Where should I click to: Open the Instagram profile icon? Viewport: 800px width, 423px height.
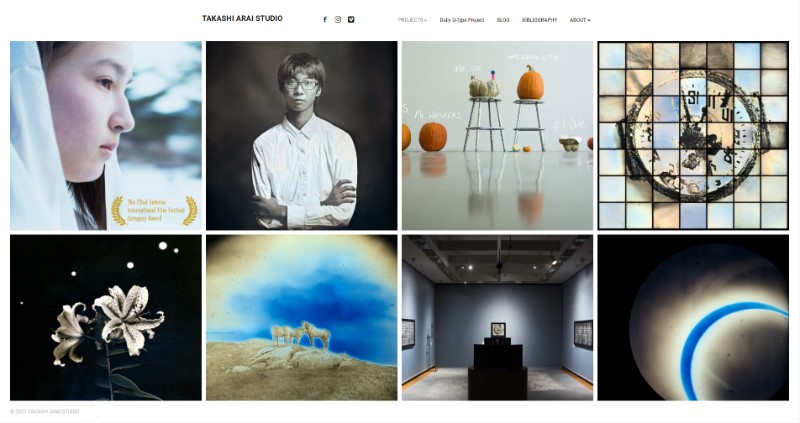point(338,20)
